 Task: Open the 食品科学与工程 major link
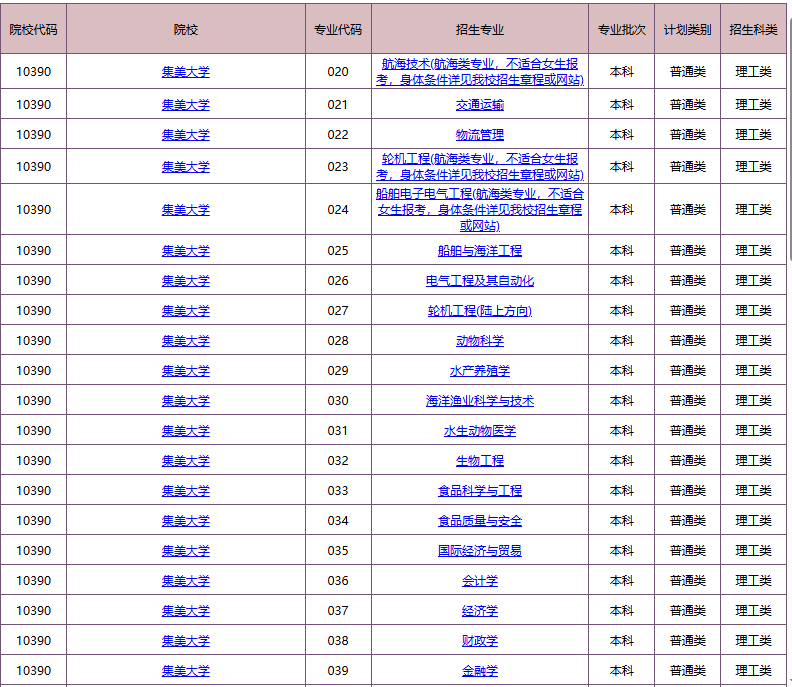click(480, 490)
